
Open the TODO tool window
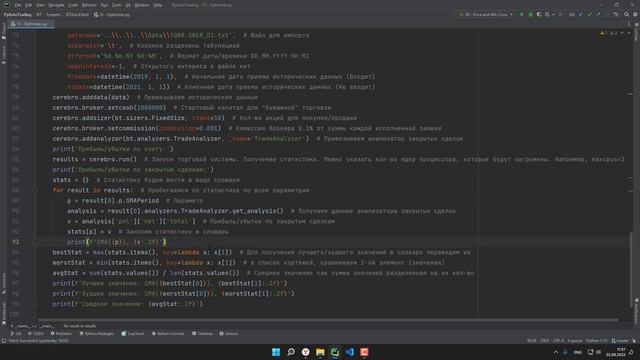(x=36, y=333)
